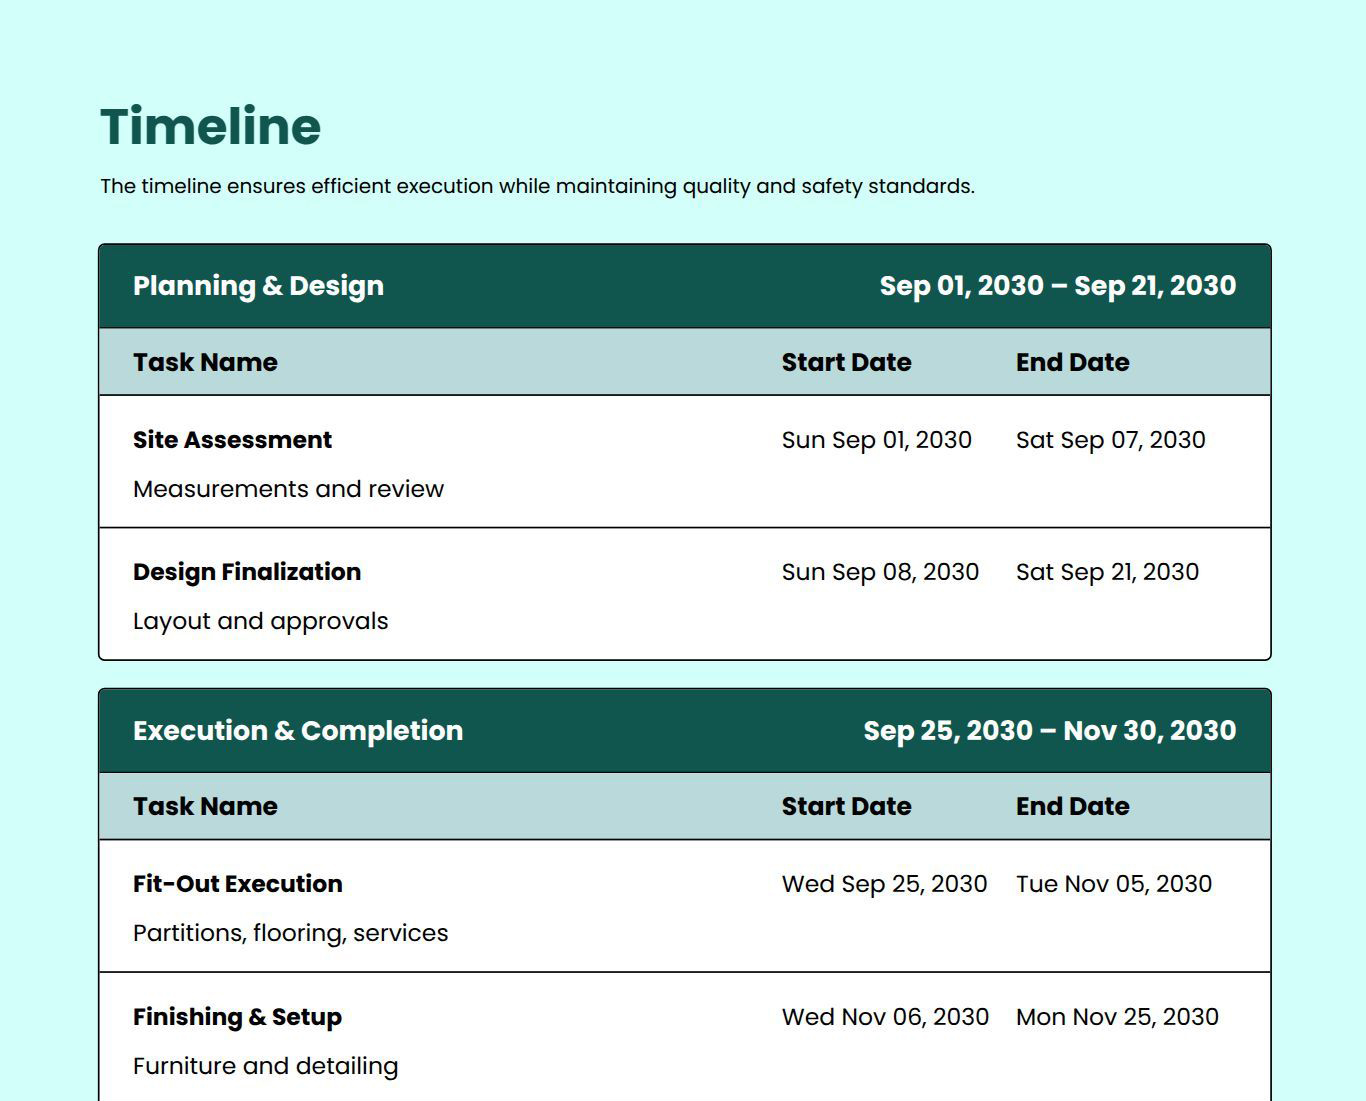This screenshot has width=1366, height=1101.
Task: Click the Sun Sep 01, 2030 start date
Action: 876,440
